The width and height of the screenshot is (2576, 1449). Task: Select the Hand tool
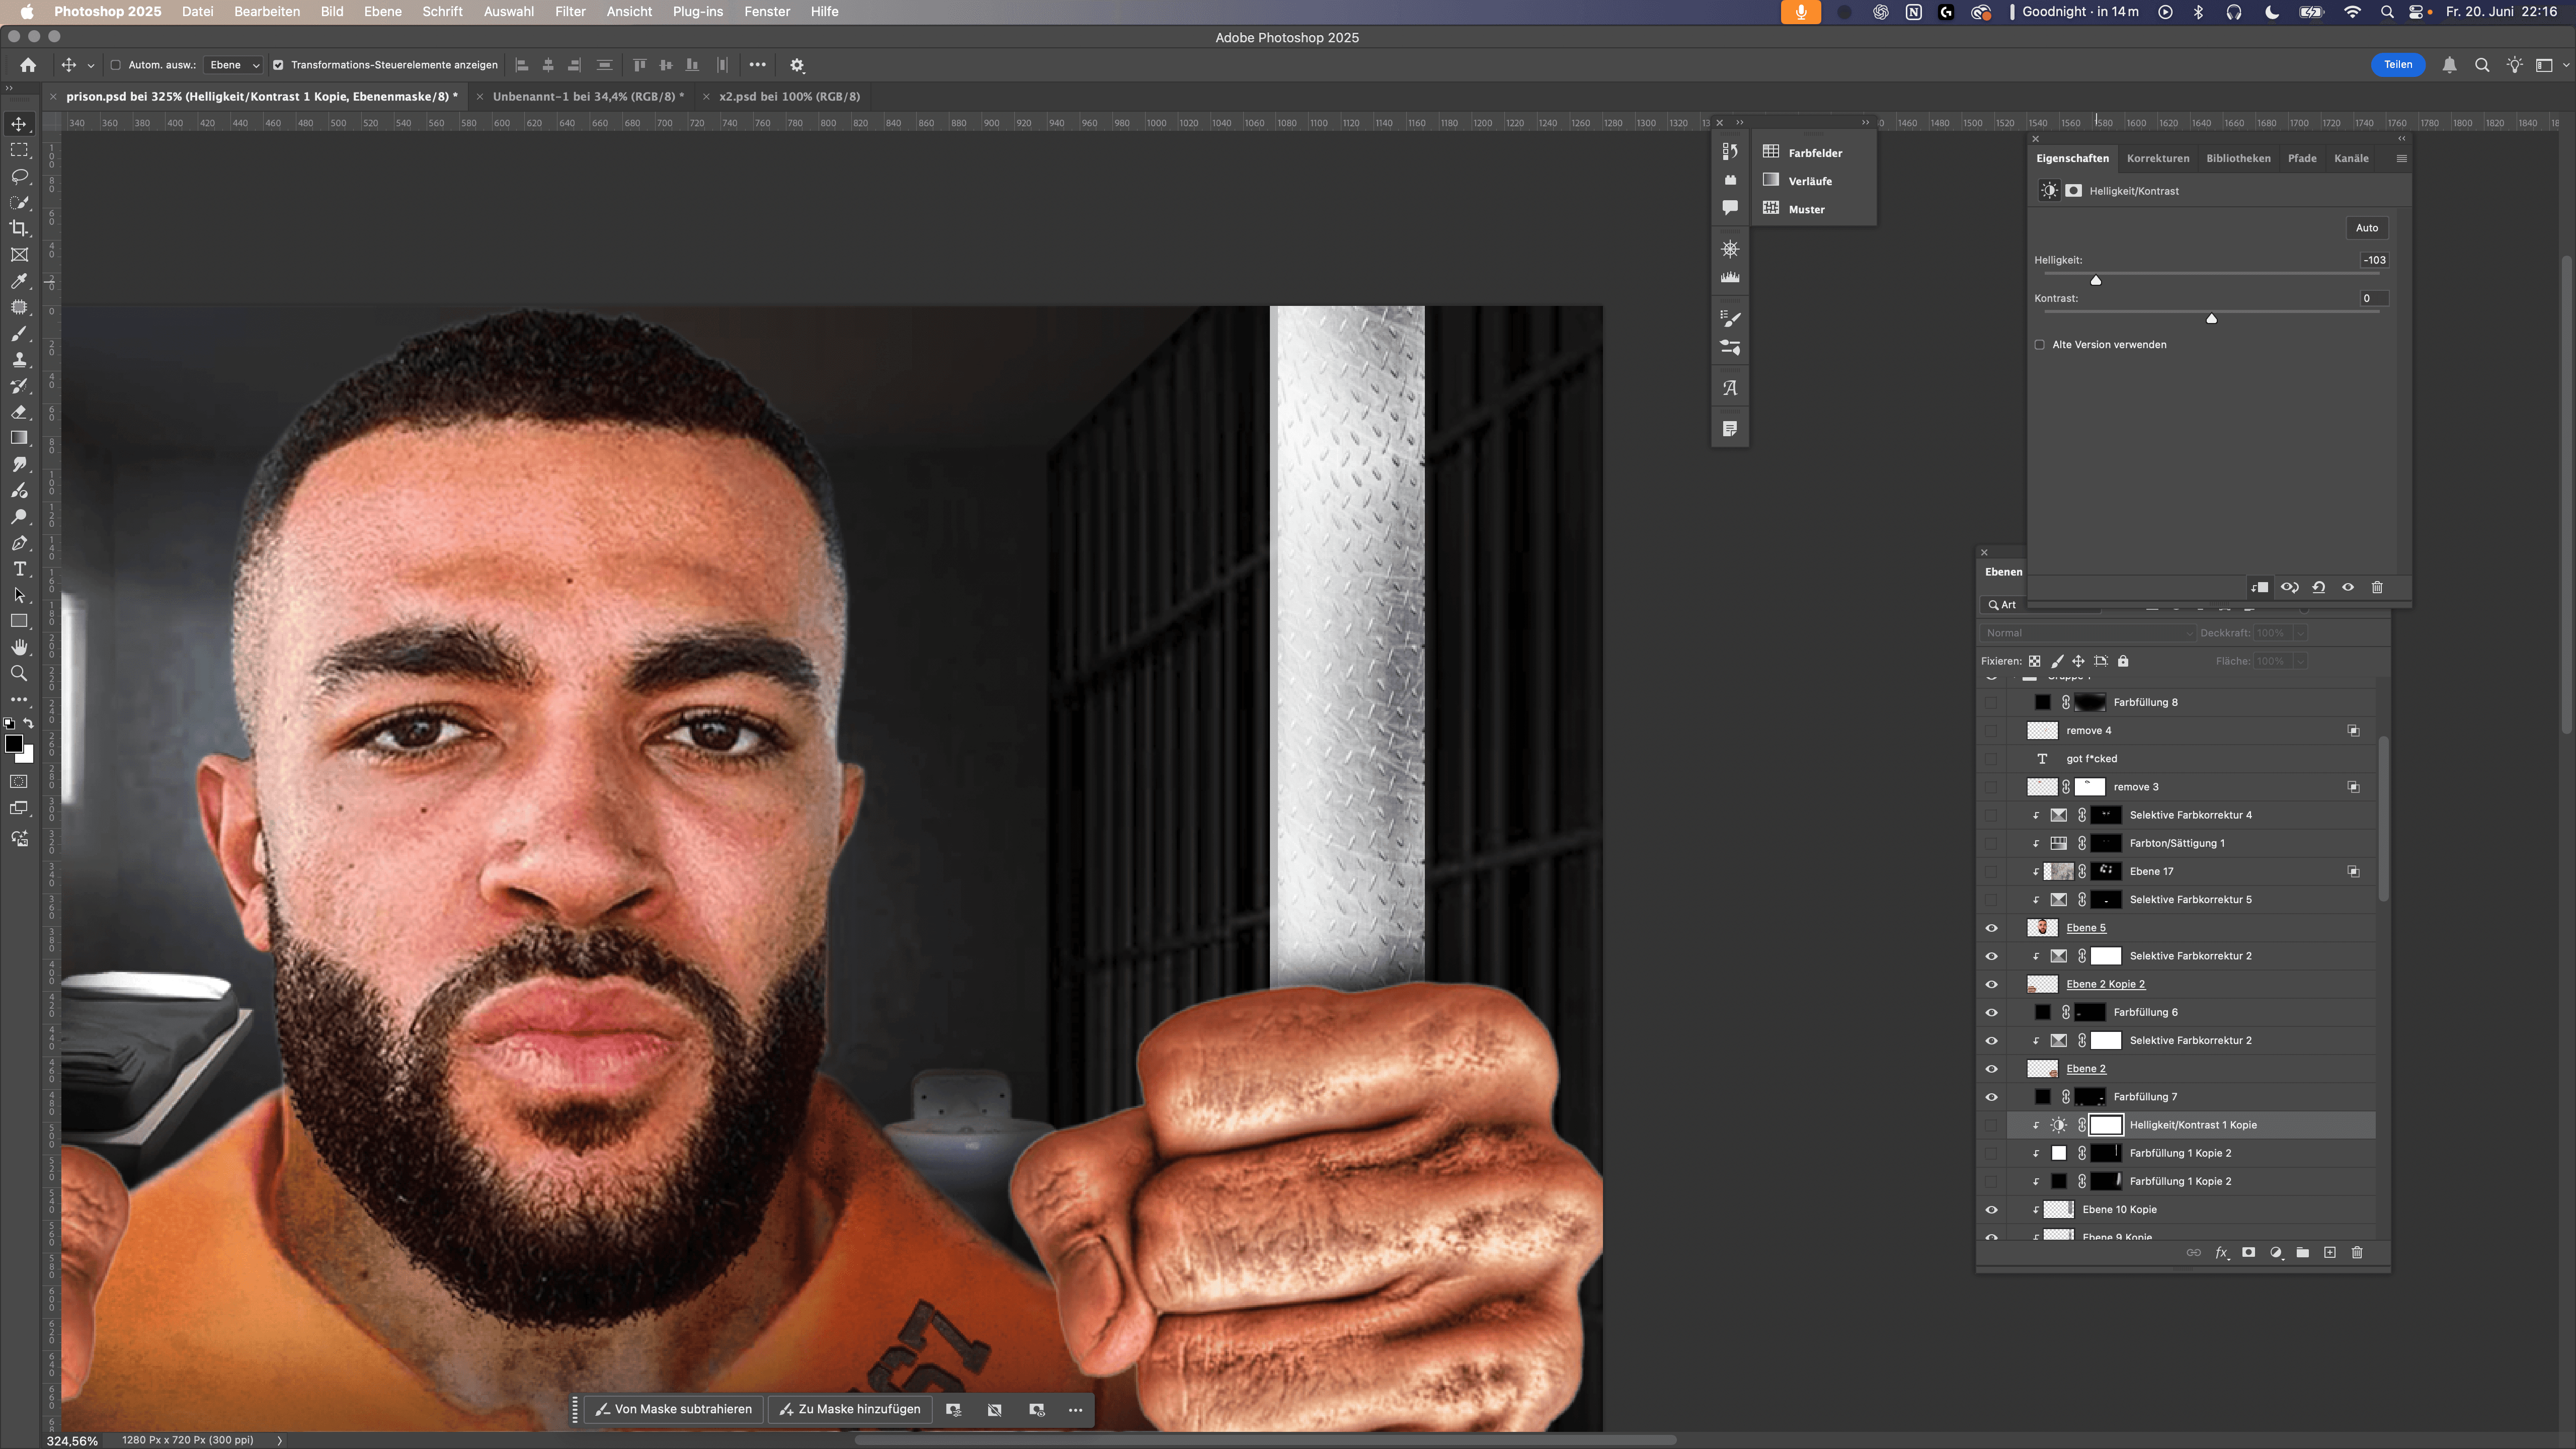pyautogui.click(x=19, y=647)
